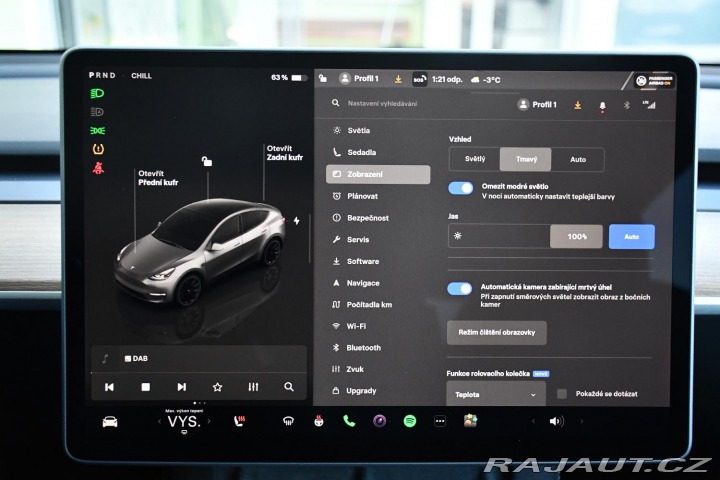This screenshot has height=480, width=720.
Task: Toggle Omezit modré světlo switch
Action: [461, 188]
